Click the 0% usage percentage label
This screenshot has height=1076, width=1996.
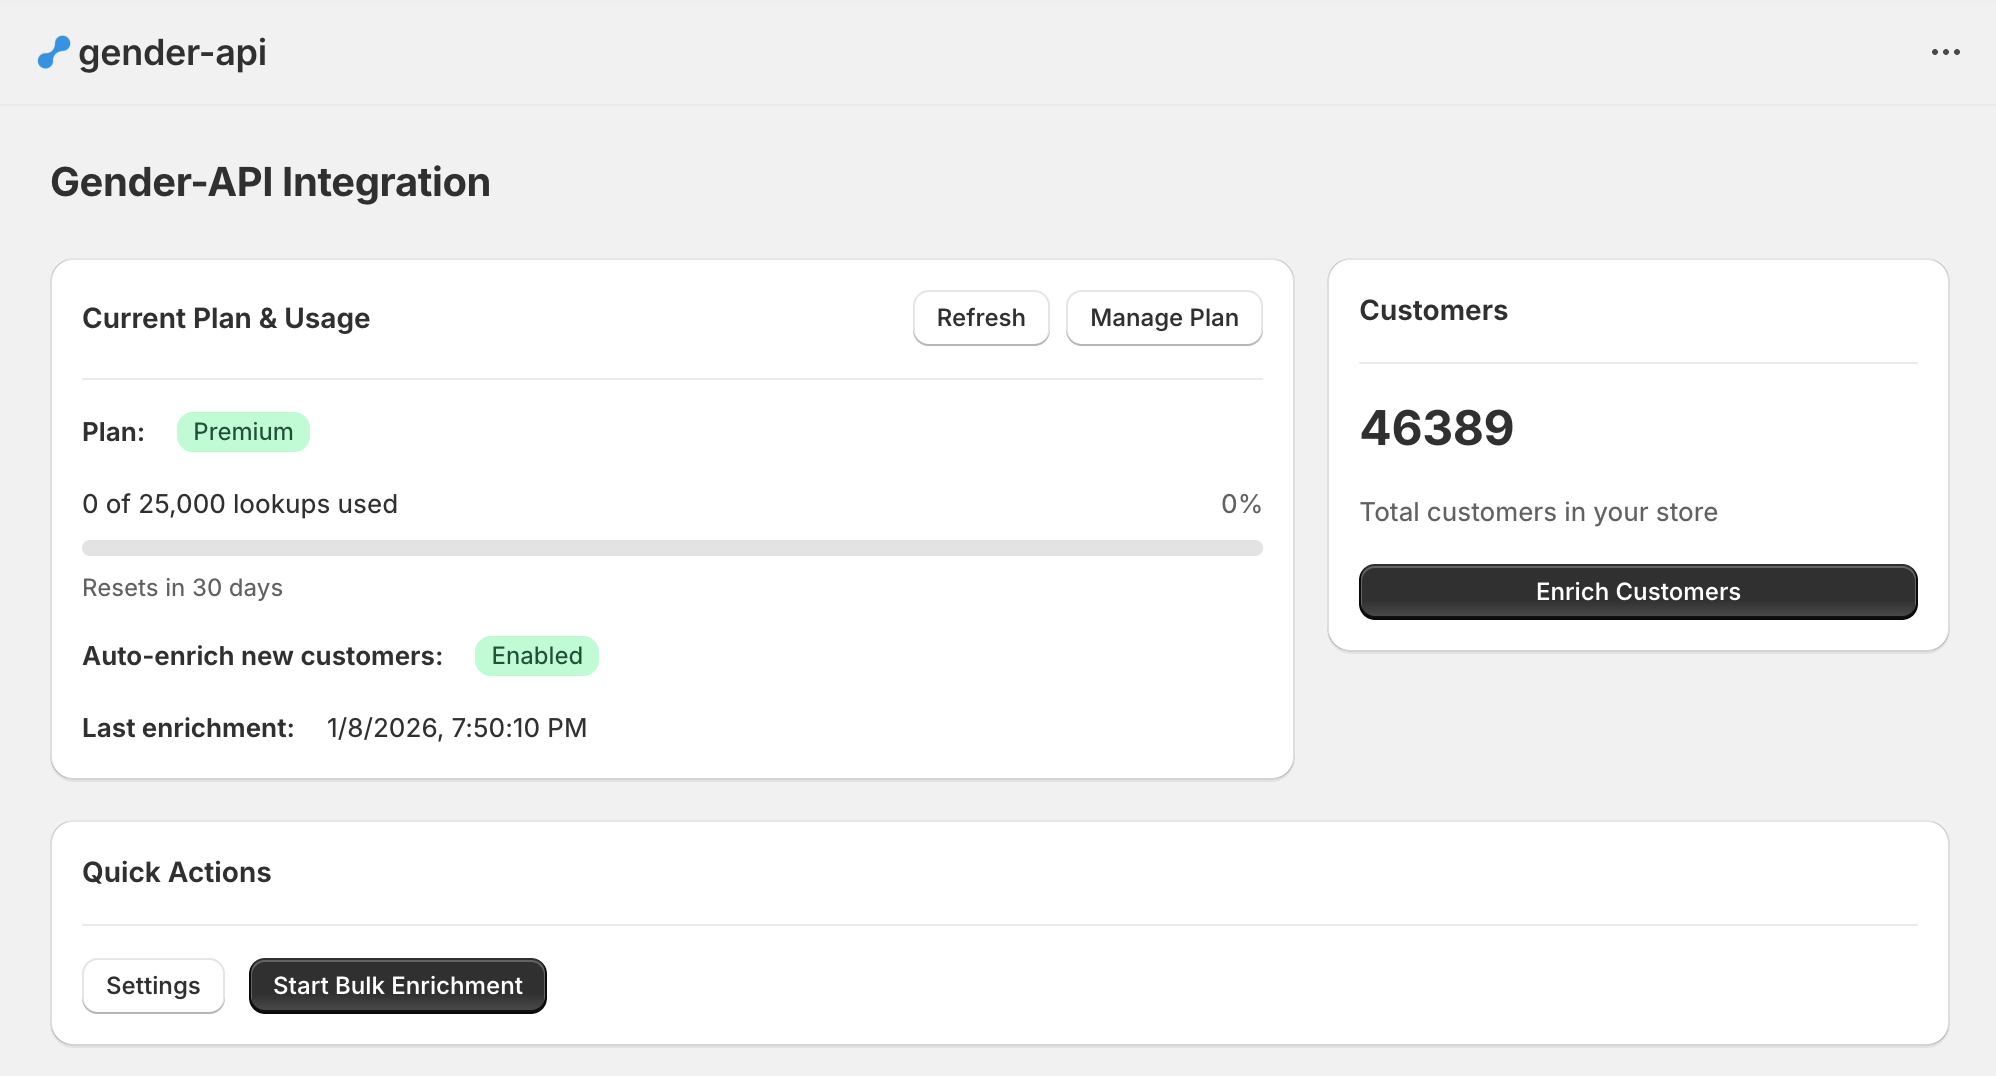point(1240,504)
